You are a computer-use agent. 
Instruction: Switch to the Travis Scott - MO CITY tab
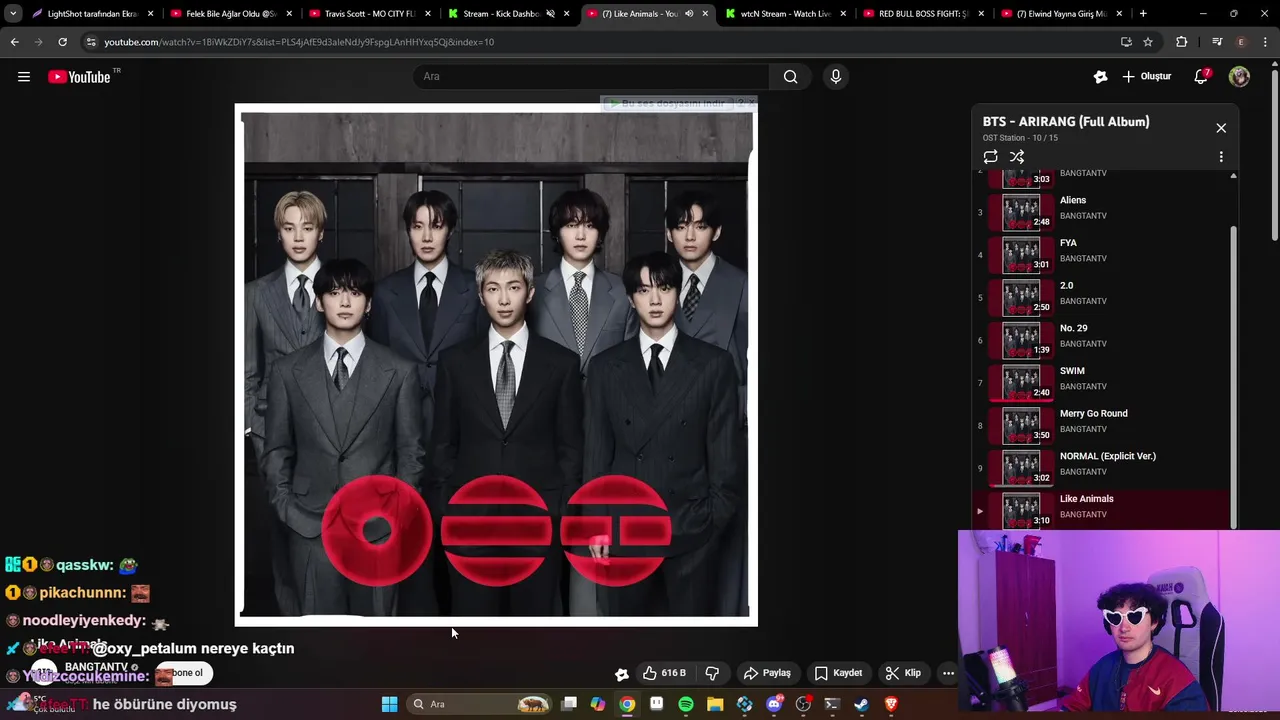pyautogui.click(x=367, y=14)
